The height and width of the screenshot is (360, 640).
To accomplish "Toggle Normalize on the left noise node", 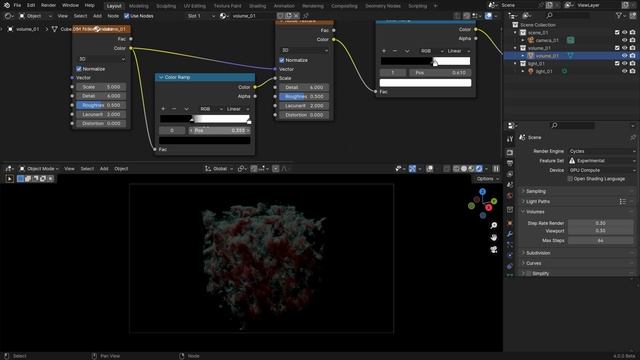I will [79, 69].
